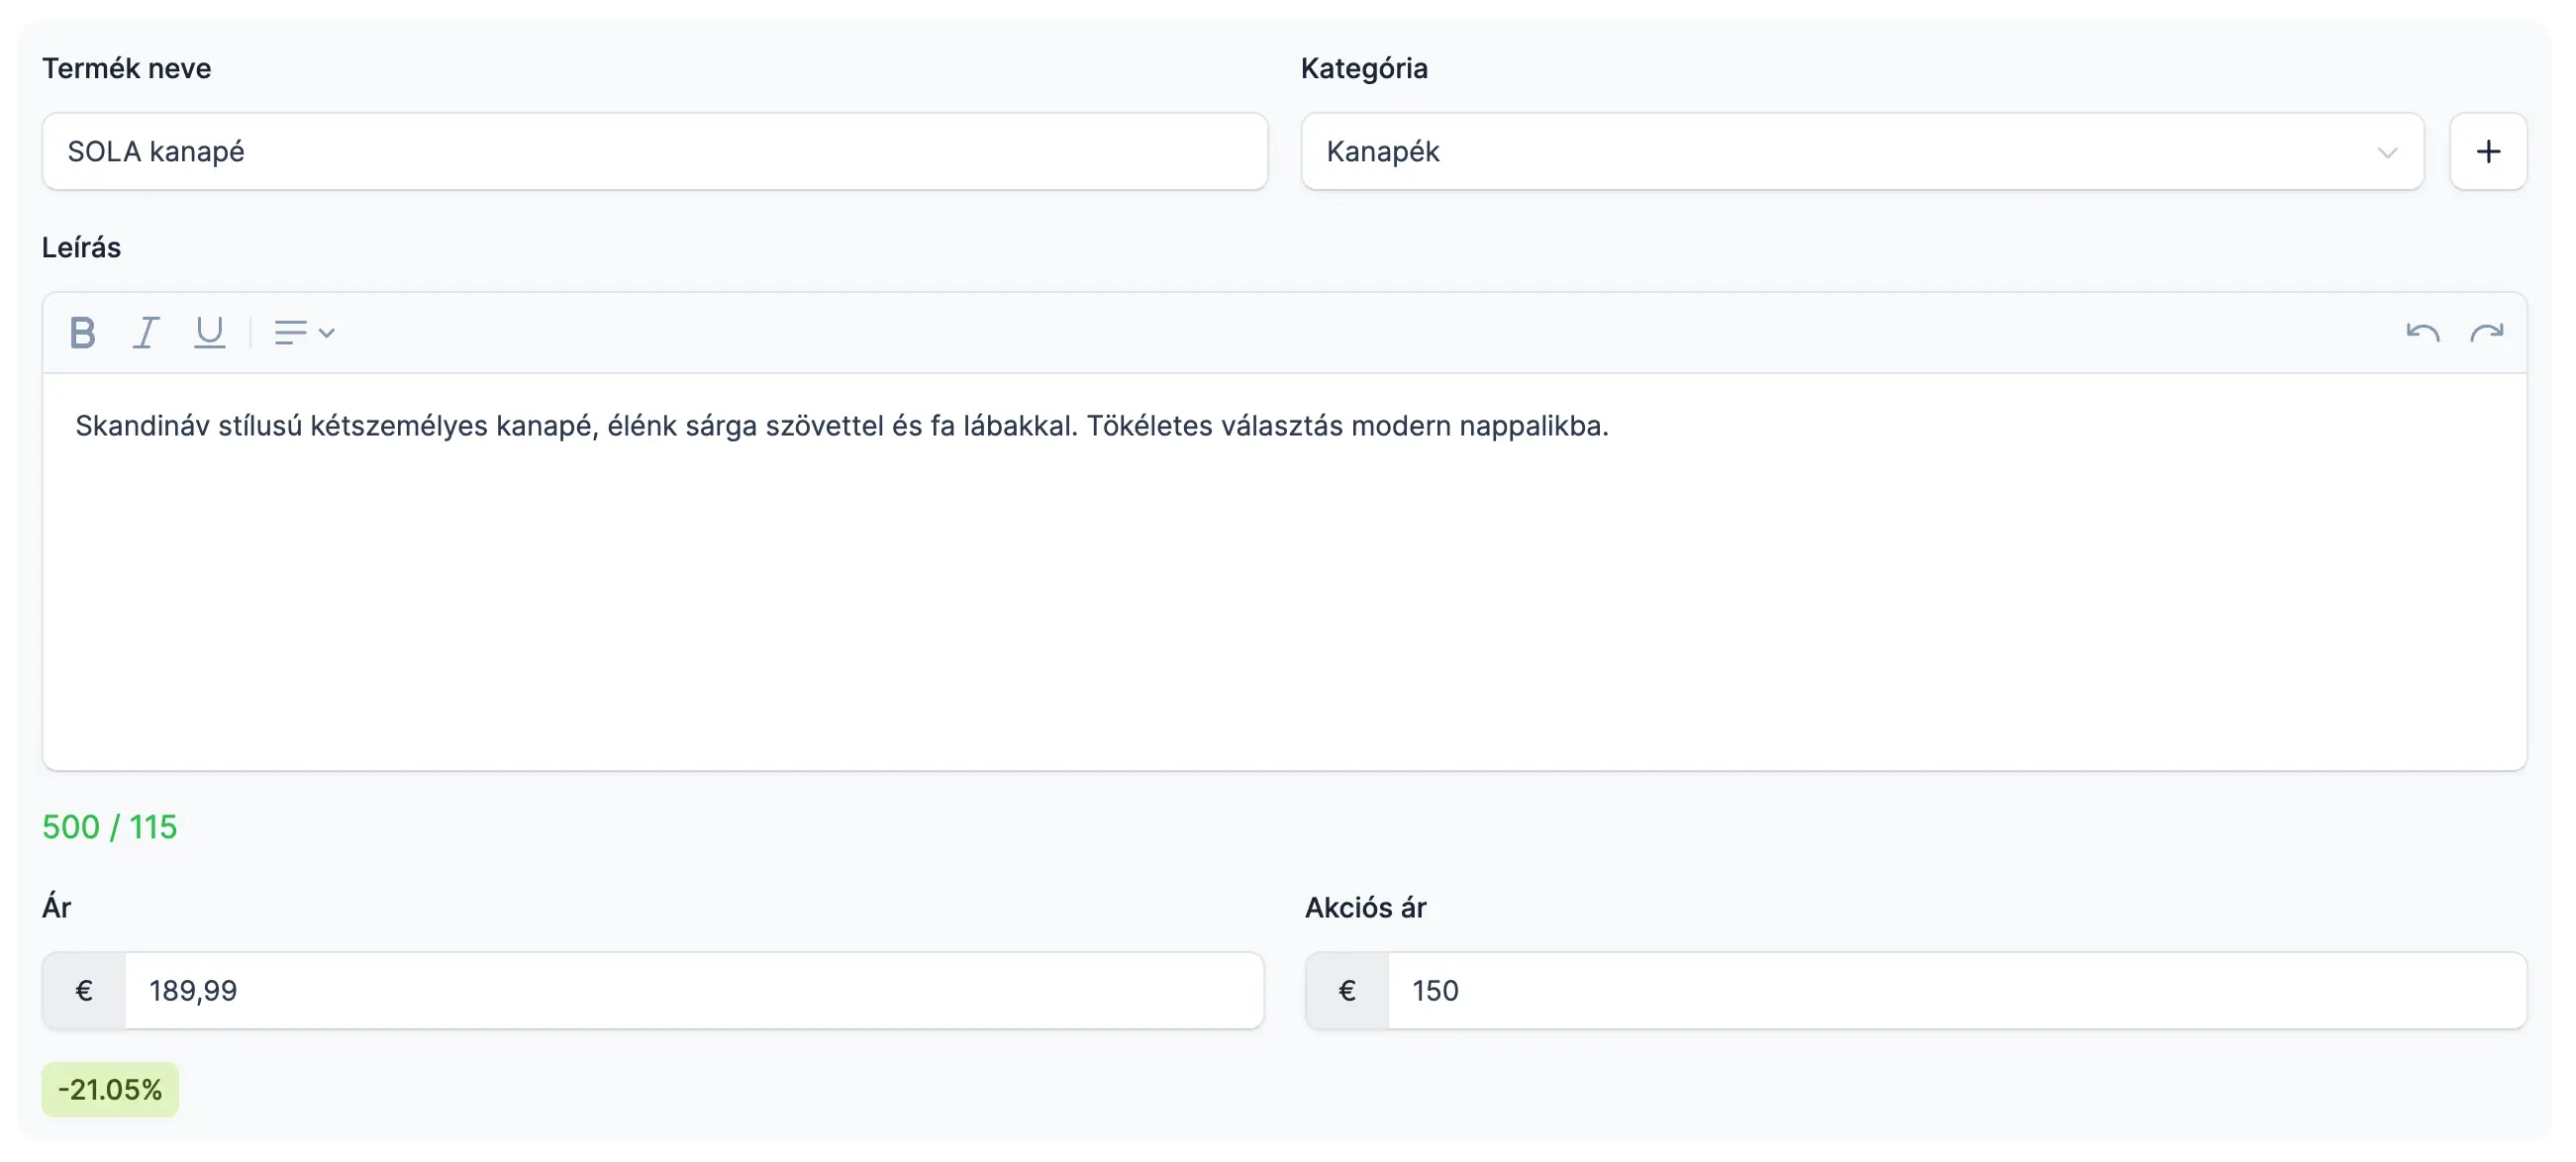Screen dimensions: 2576x1162
Task: Edit the Ár price field with 189,99
Action: [694, 990]
